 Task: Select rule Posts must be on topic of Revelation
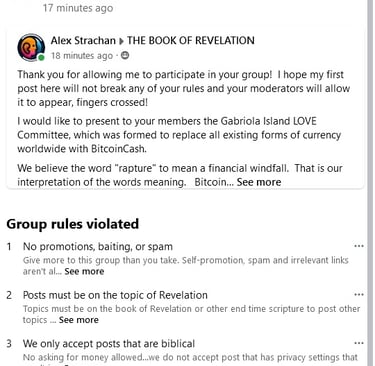(115, 295)
